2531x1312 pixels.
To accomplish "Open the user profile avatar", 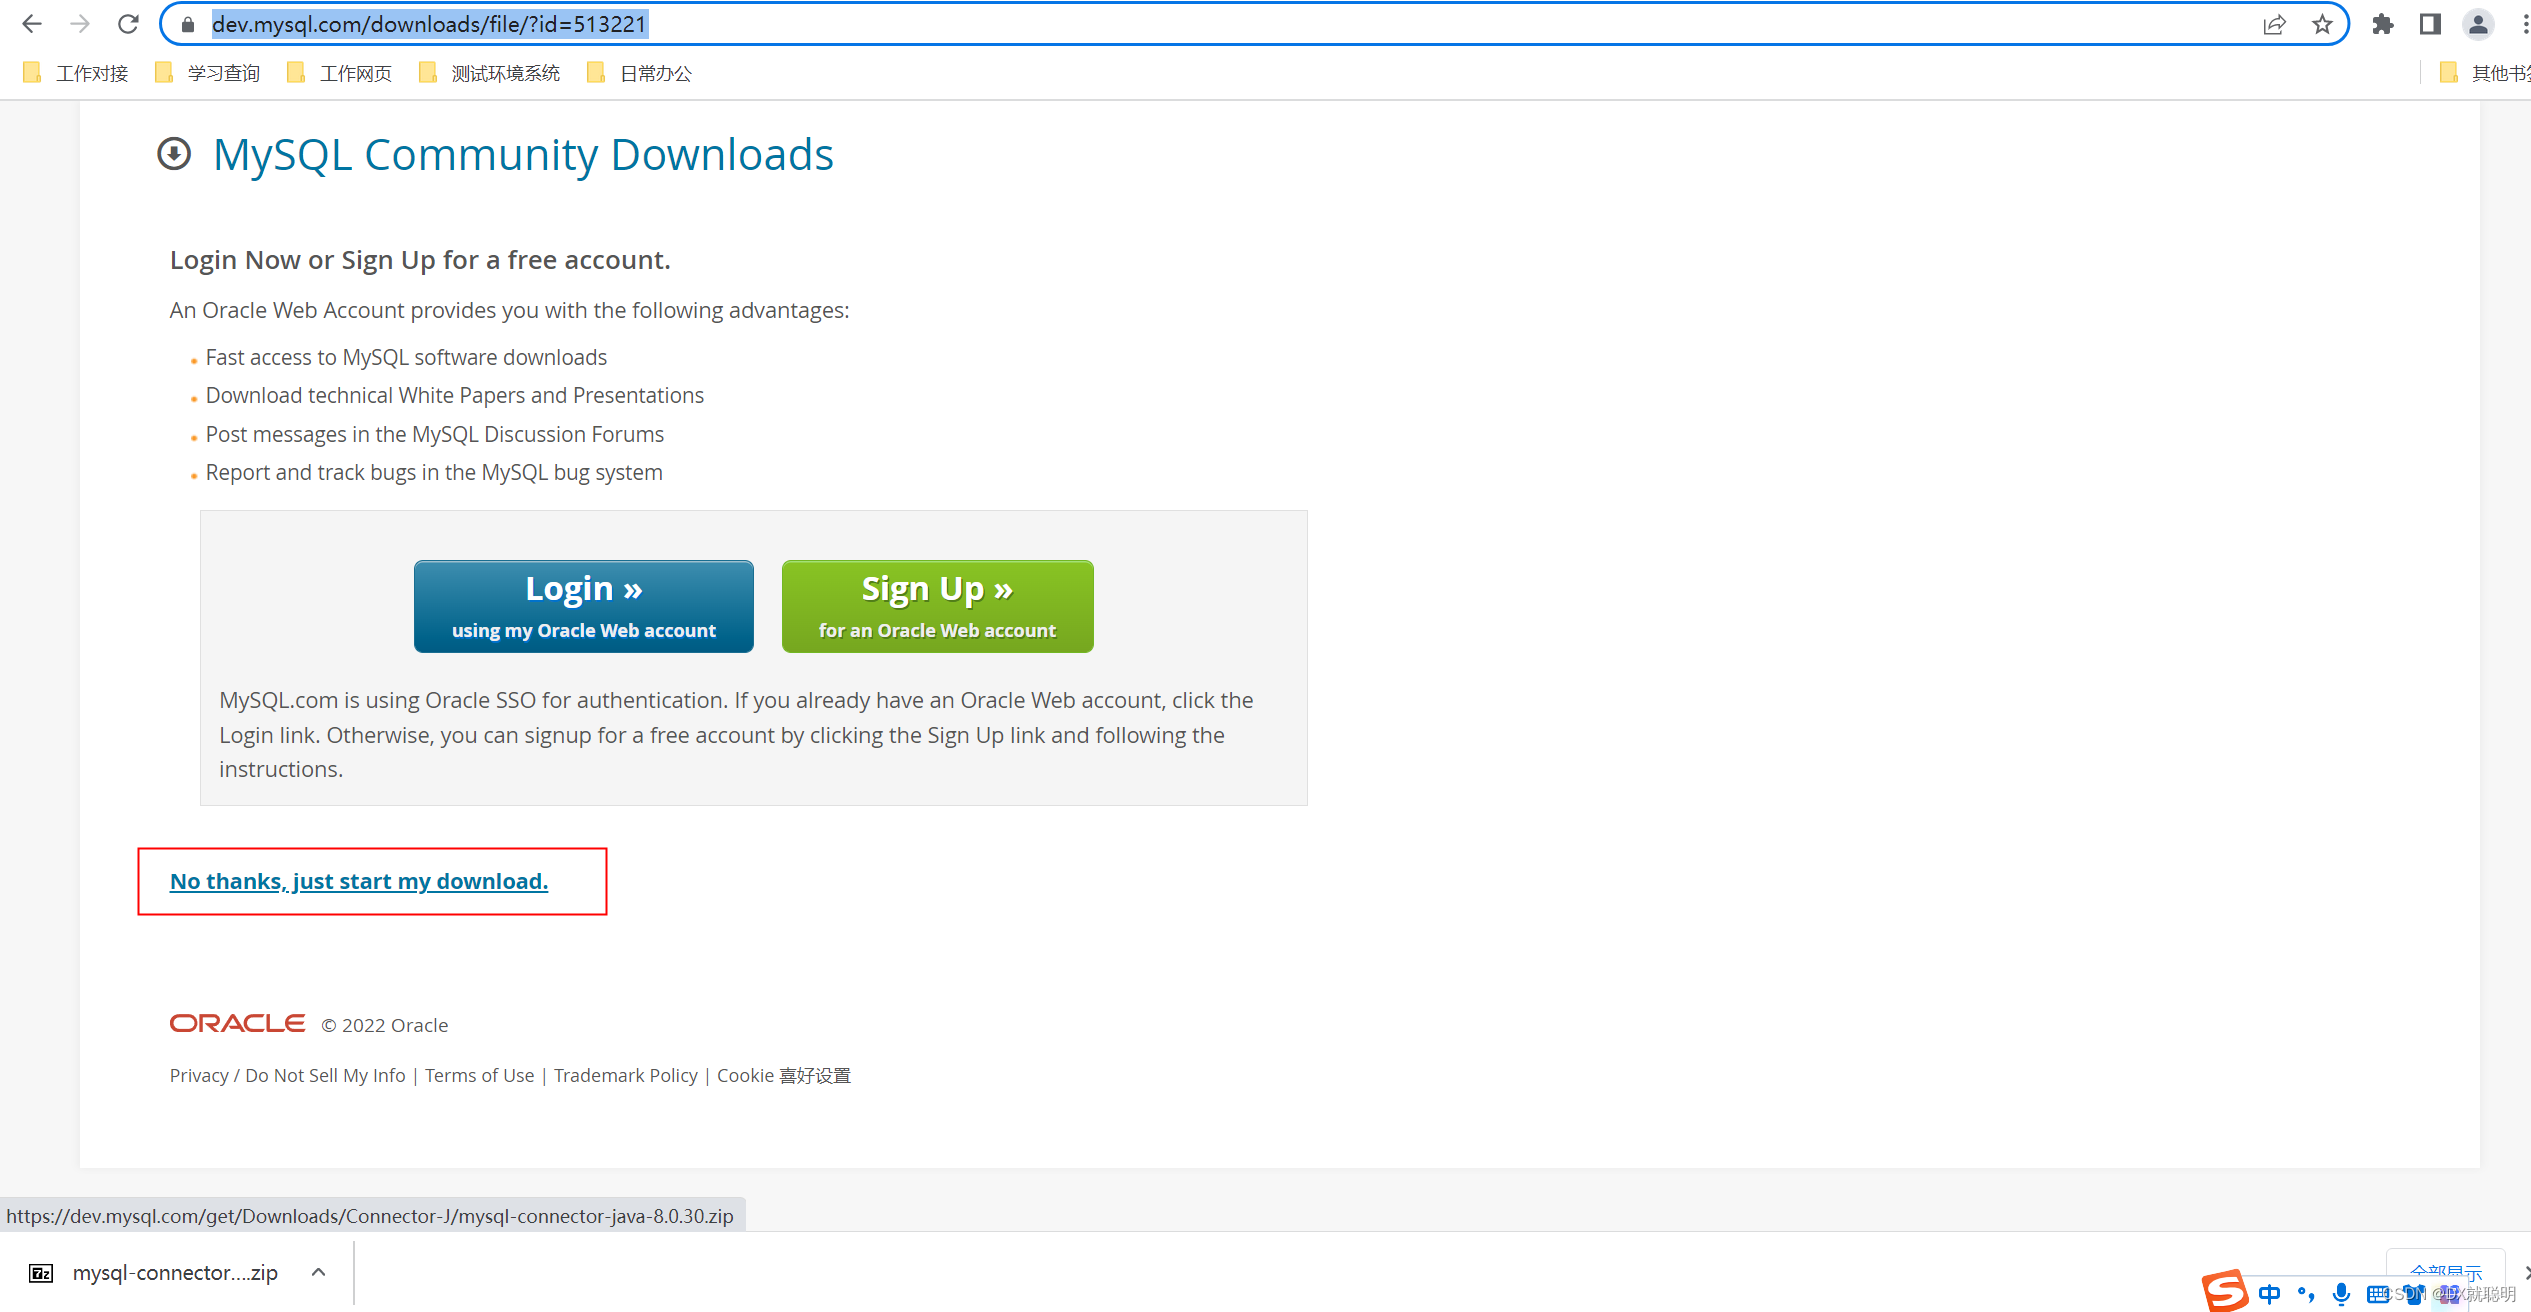I will point(2478,24).
